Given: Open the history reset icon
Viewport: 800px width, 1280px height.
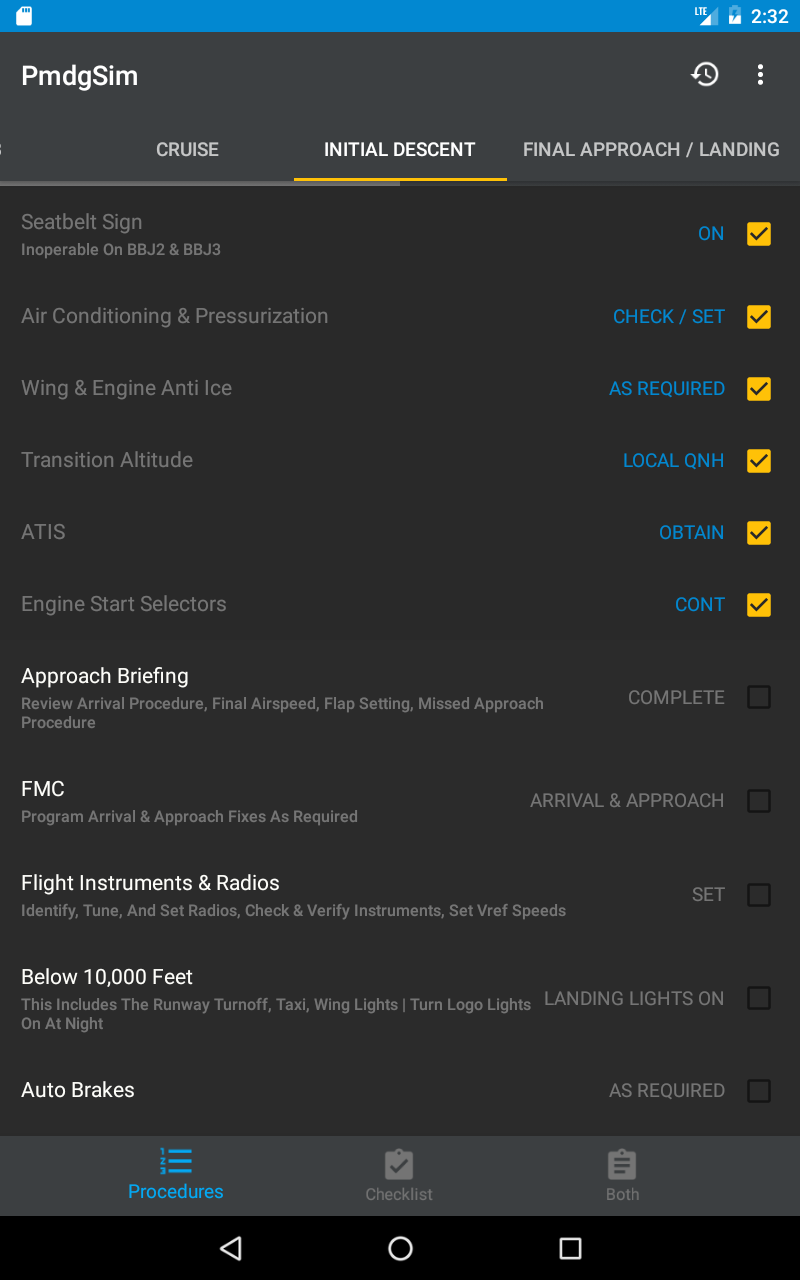Looking at the screenshot, I should 705,75.
